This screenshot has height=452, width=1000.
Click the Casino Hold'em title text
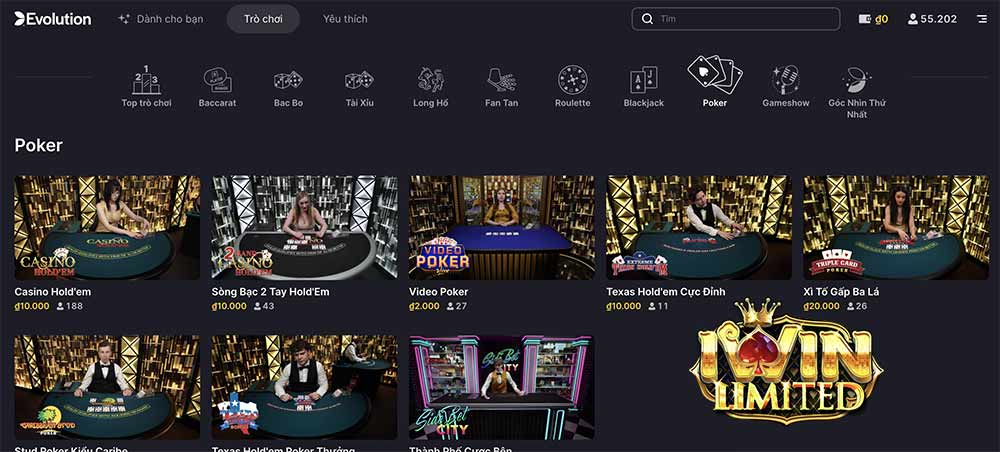click(x=52, y=292)
